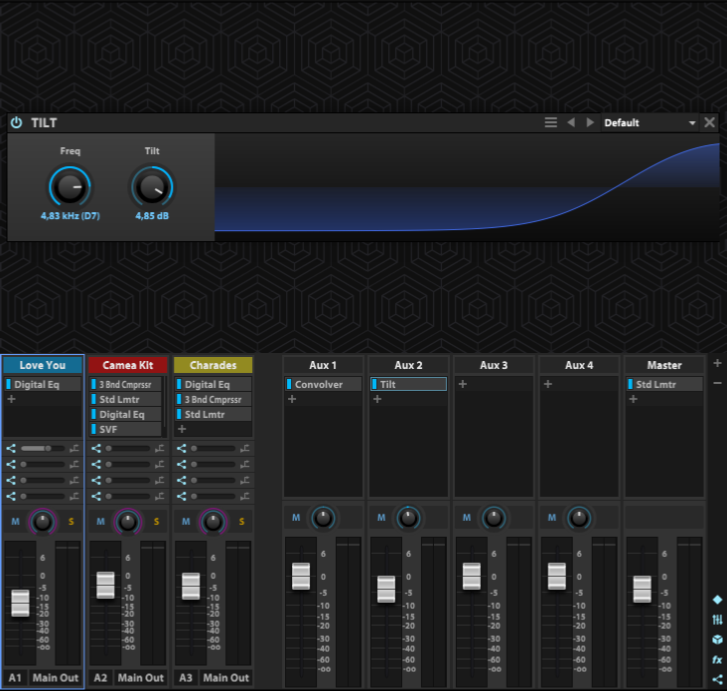Go to the previous Tilt preset arrow

(571, 123)
